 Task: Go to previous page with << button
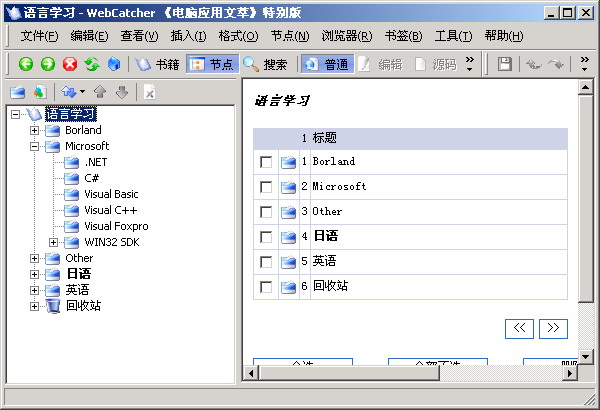click(519, 329)
